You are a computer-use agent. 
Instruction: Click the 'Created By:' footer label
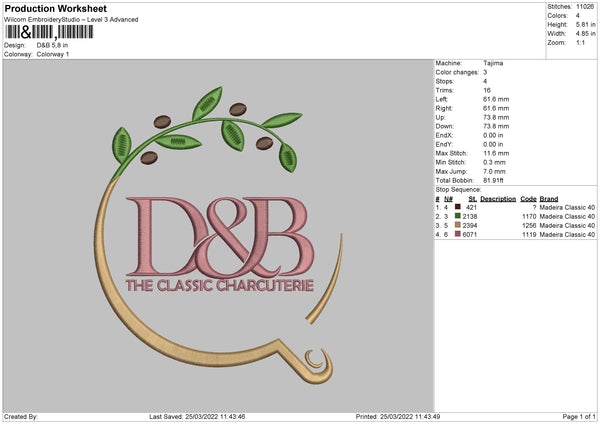tap(21, 416)
